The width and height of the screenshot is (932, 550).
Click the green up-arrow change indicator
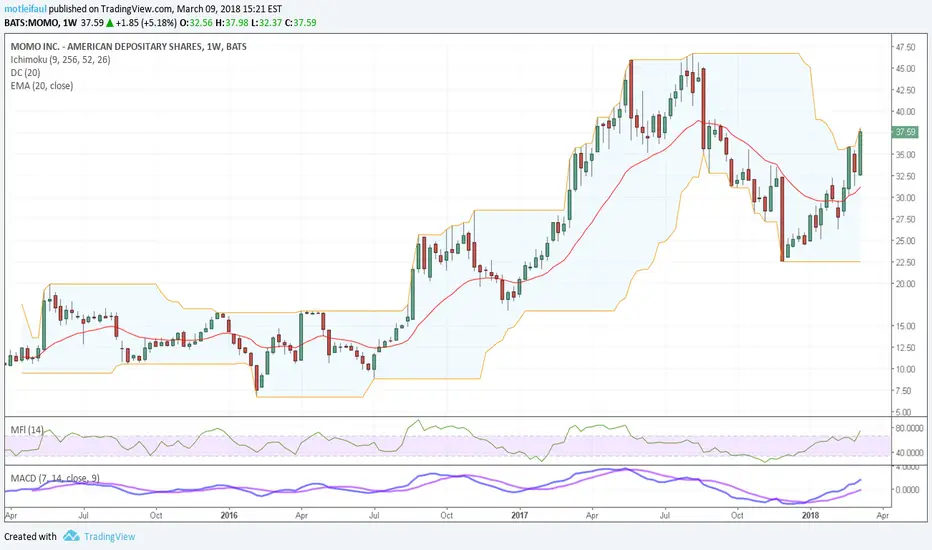[110, 23]
